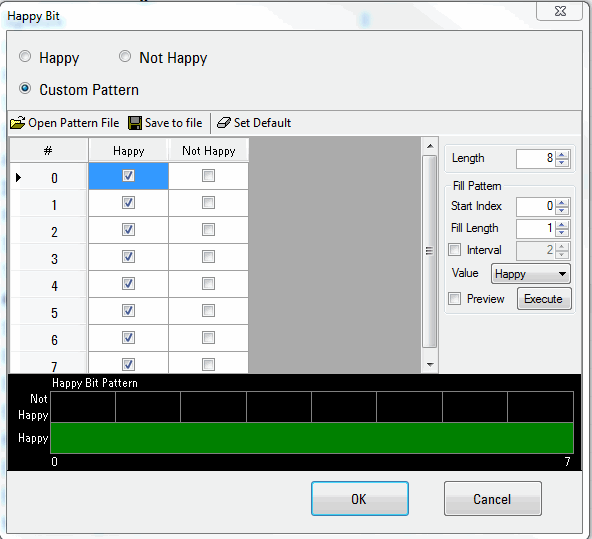Click the Save to file floppy icon
The width and height of the screenshot is (592, 539).
coord(135,123)
